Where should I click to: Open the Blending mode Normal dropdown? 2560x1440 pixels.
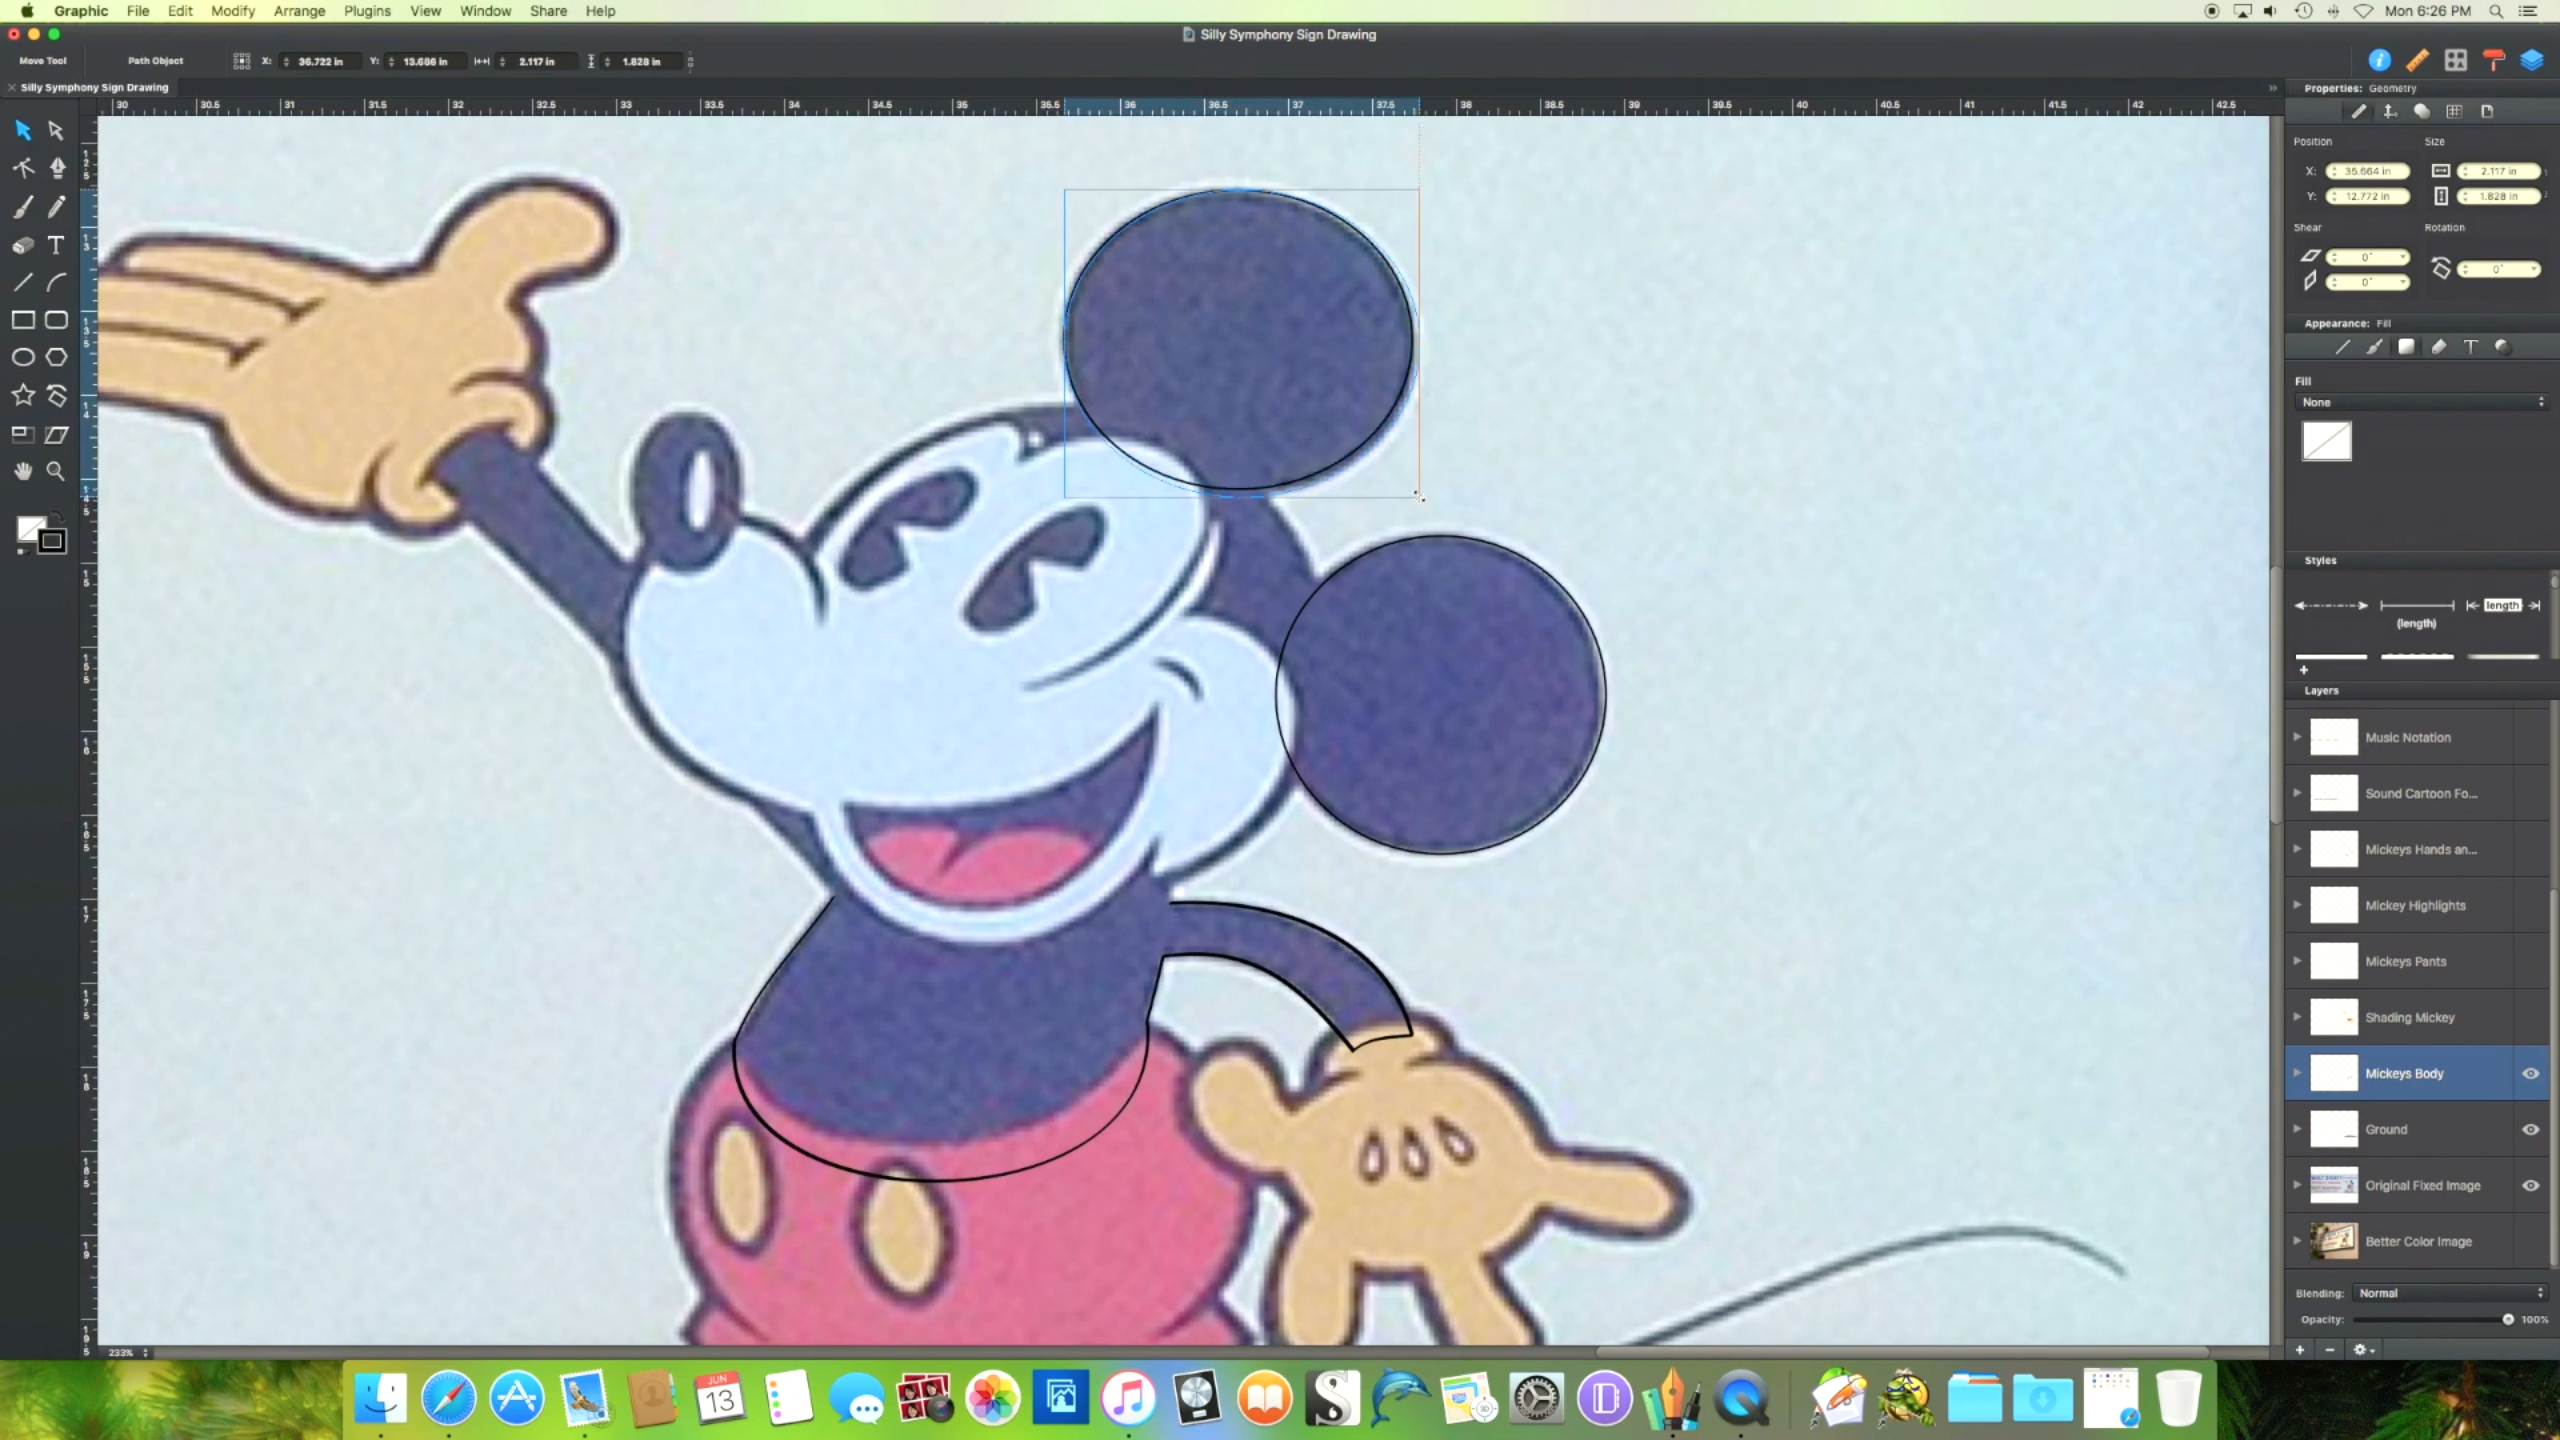pyautogui.click(x=2449, y=1293)
